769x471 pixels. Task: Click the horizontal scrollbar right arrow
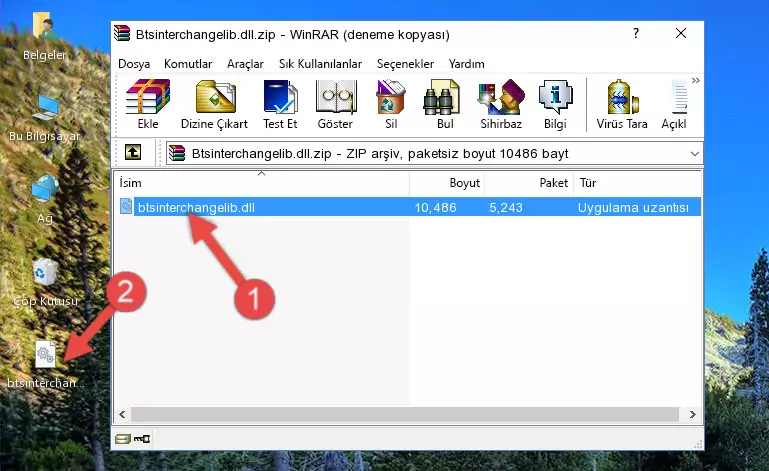692,415
